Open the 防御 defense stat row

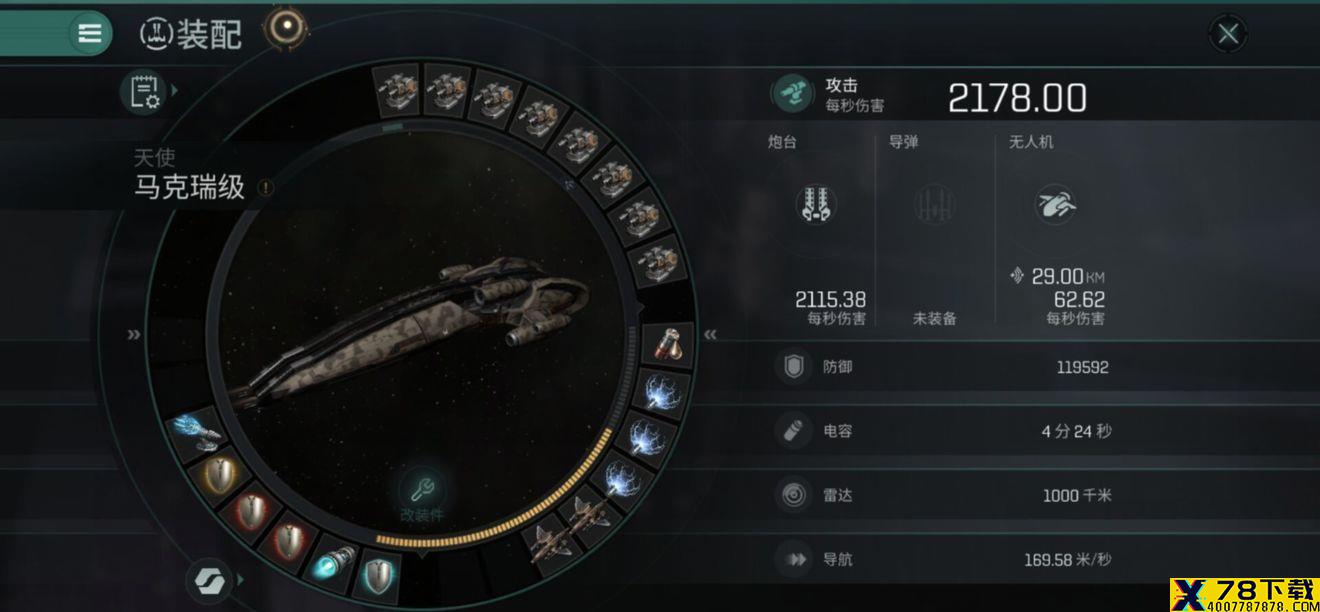tap(1044, 367)
